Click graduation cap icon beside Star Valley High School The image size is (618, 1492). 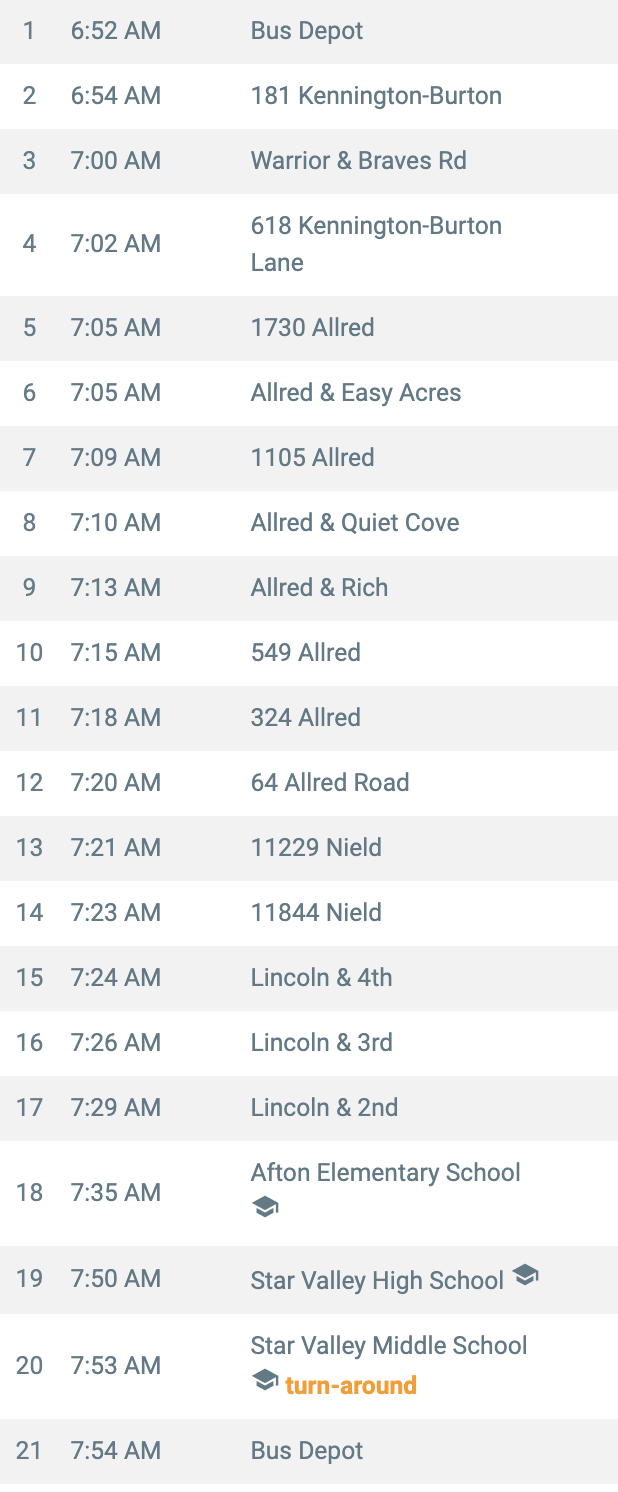click(525, 1275)
